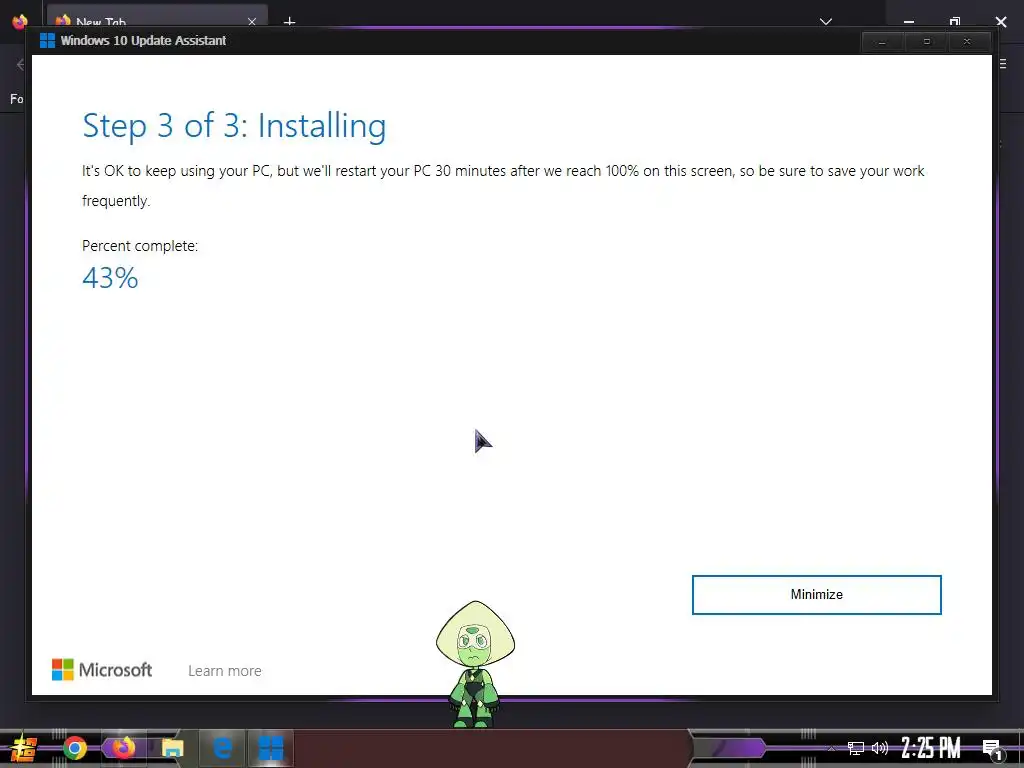Viewport: 1024px width, 768px height.
Task: Click the Peridot desktop mascot character
Action: click(475, 664)
